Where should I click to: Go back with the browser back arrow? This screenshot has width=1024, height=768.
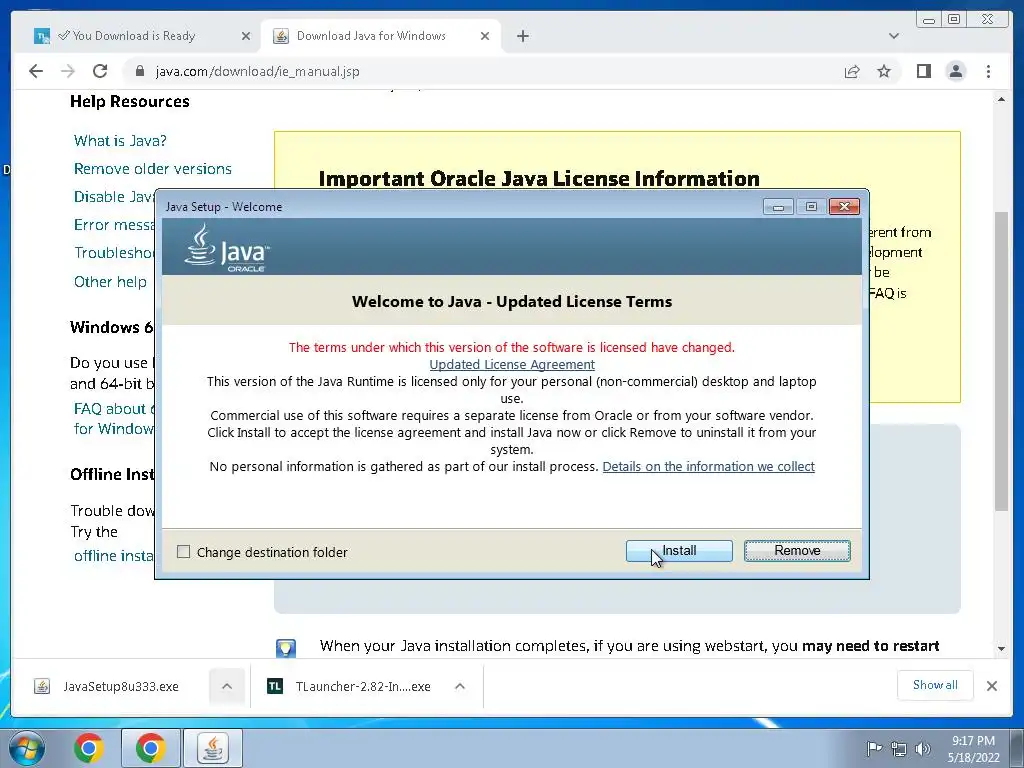[36, 71]
